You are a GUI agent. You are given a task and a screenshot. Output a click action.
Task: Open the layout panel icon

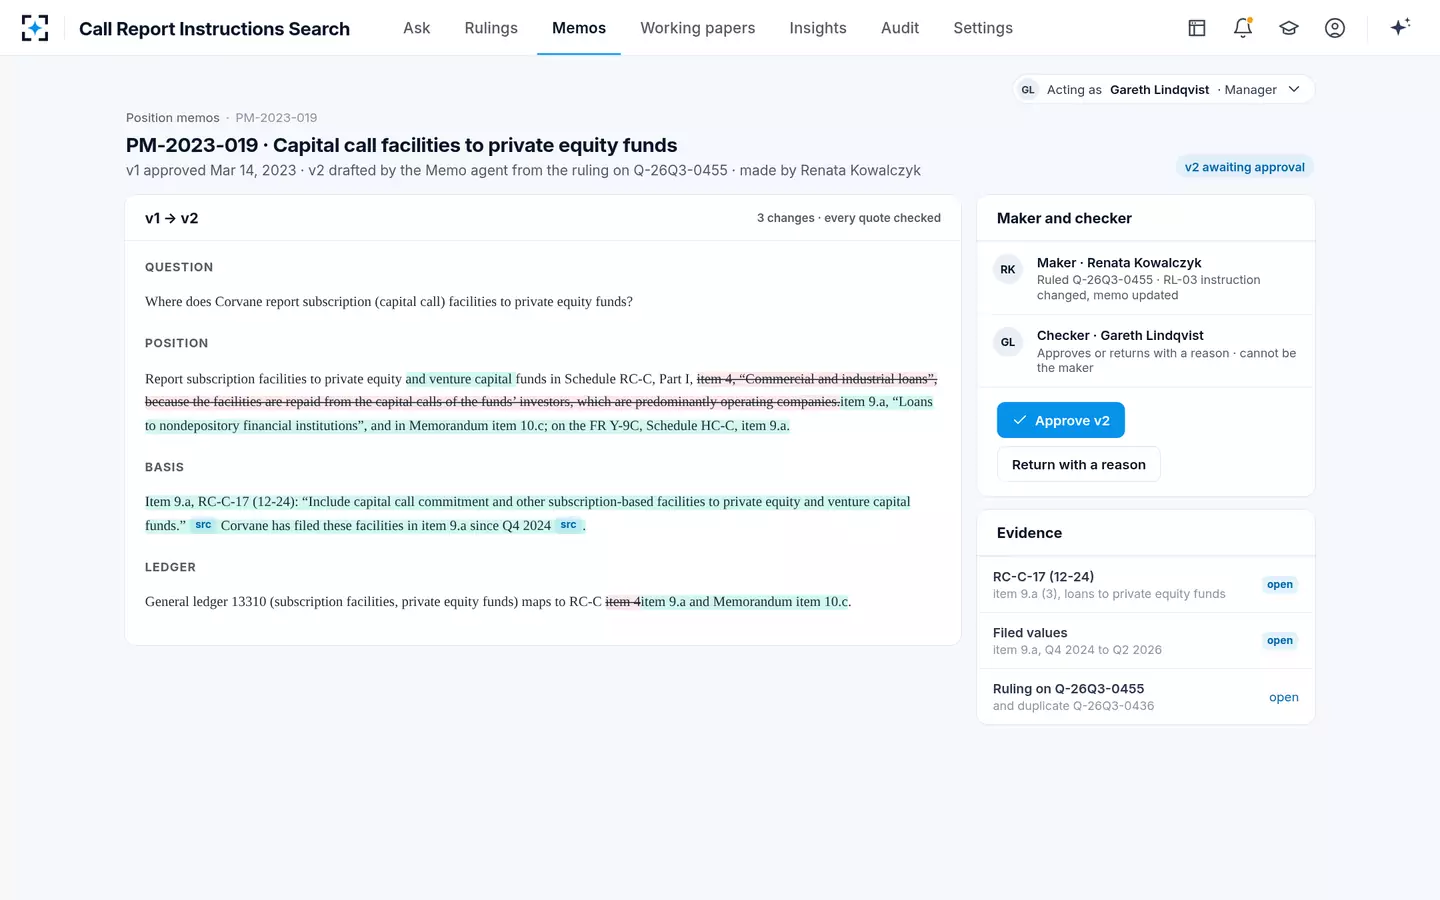click(x=1197, y=28)
